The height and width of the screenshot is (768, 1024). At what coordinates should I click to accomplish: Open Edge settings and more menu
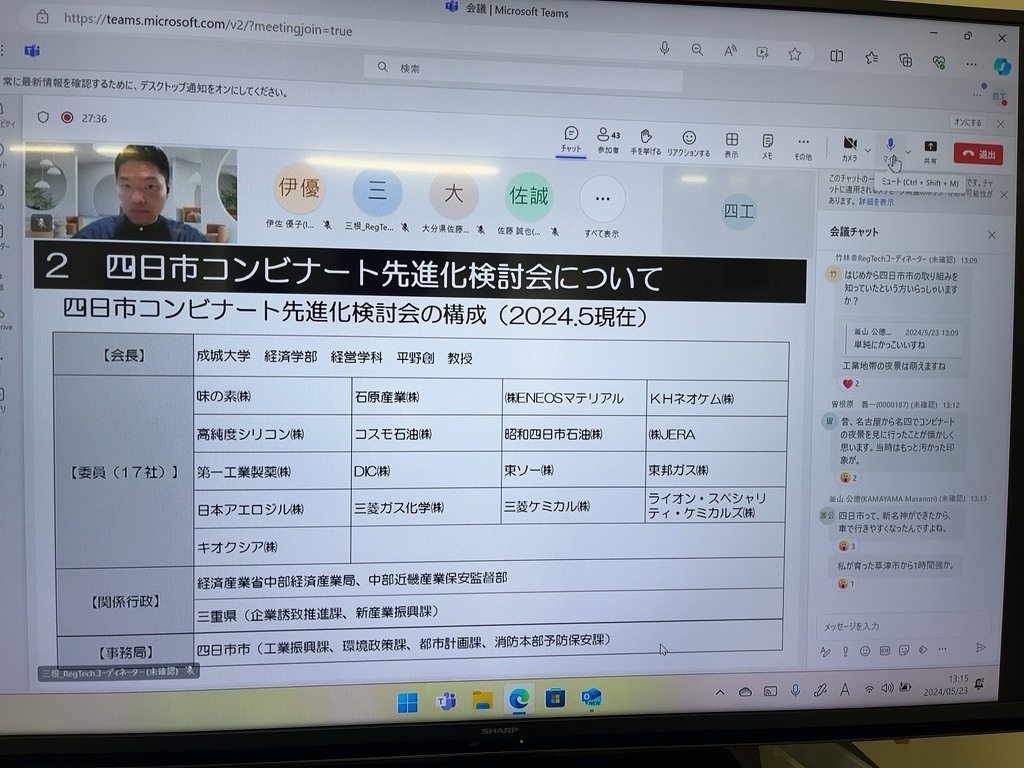point(971,64)
